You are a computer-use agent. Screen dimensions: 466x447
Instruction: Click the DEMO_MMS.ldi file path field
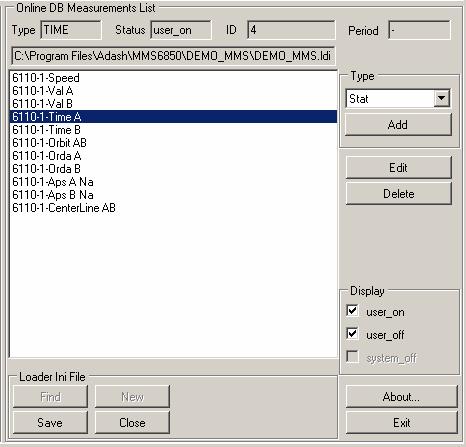pos(173,56)
